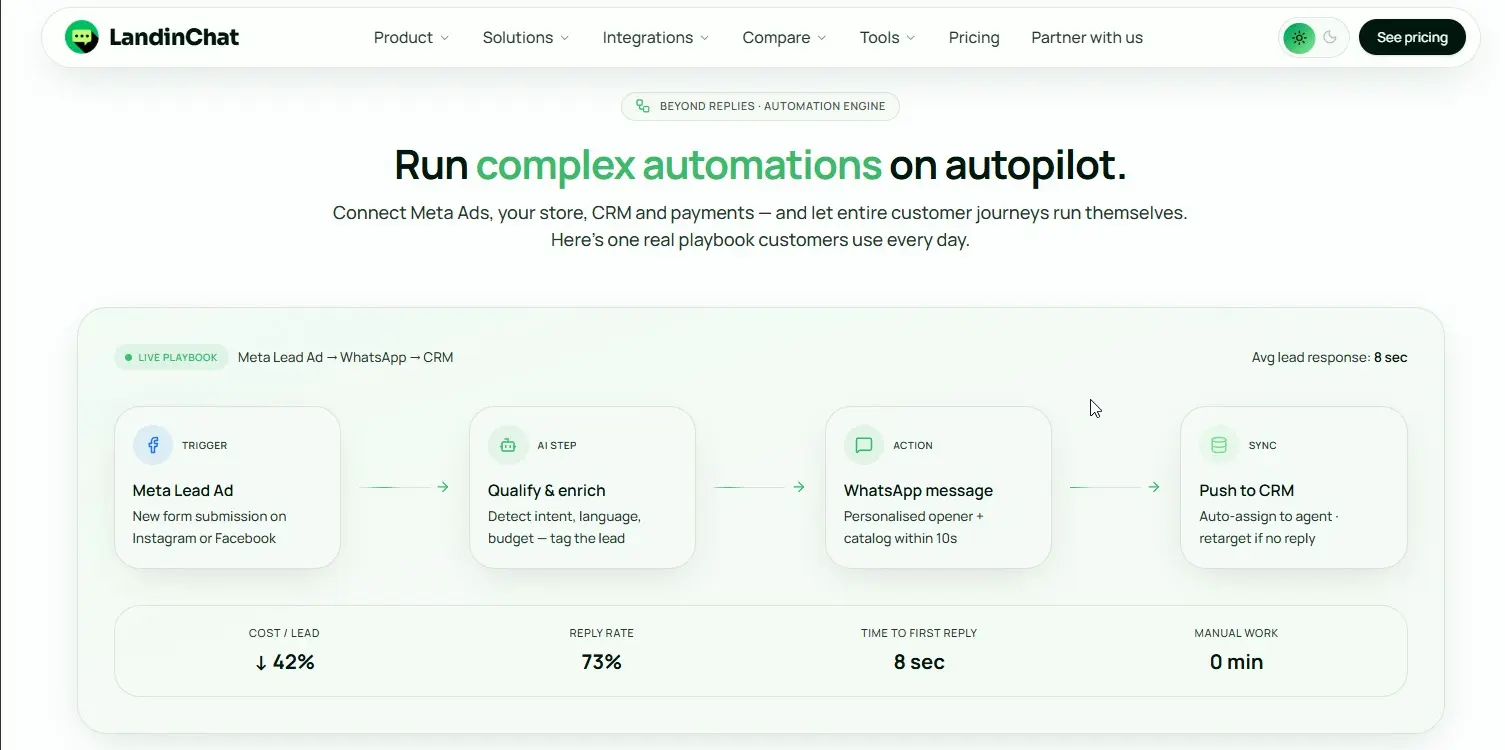Click the 'complex automations' green headline text
This screenshot has width=1505, height=750.
pos(679,165)
